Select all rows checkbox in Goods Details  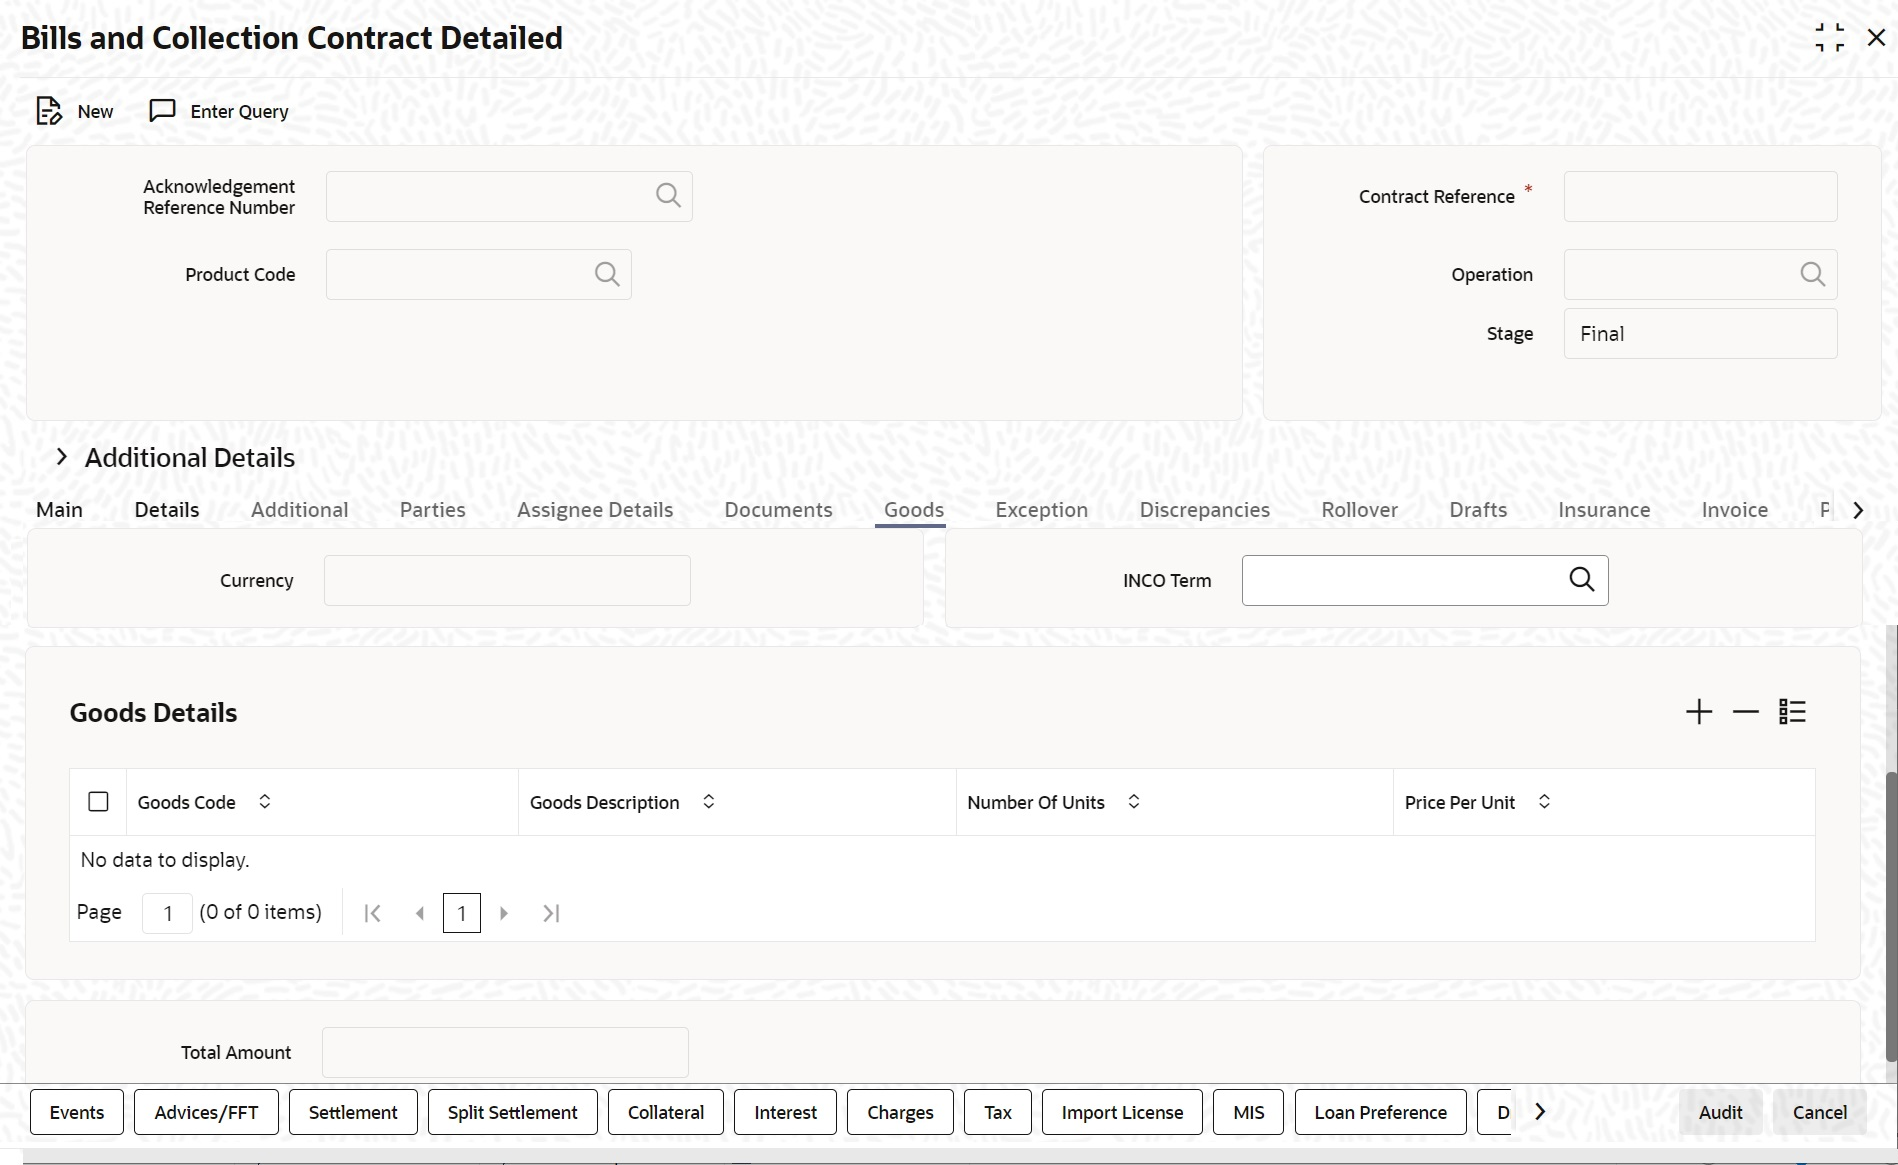tap(98, 802)
